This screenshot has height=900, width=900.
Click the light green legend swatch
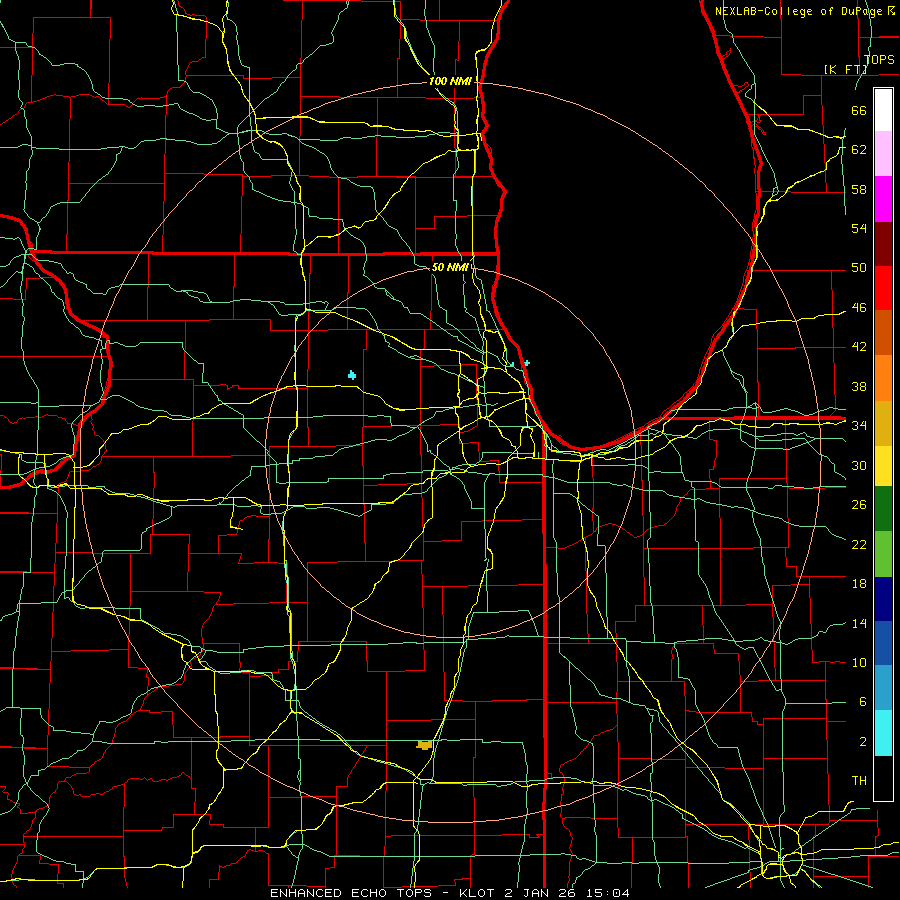click(883, 554)
